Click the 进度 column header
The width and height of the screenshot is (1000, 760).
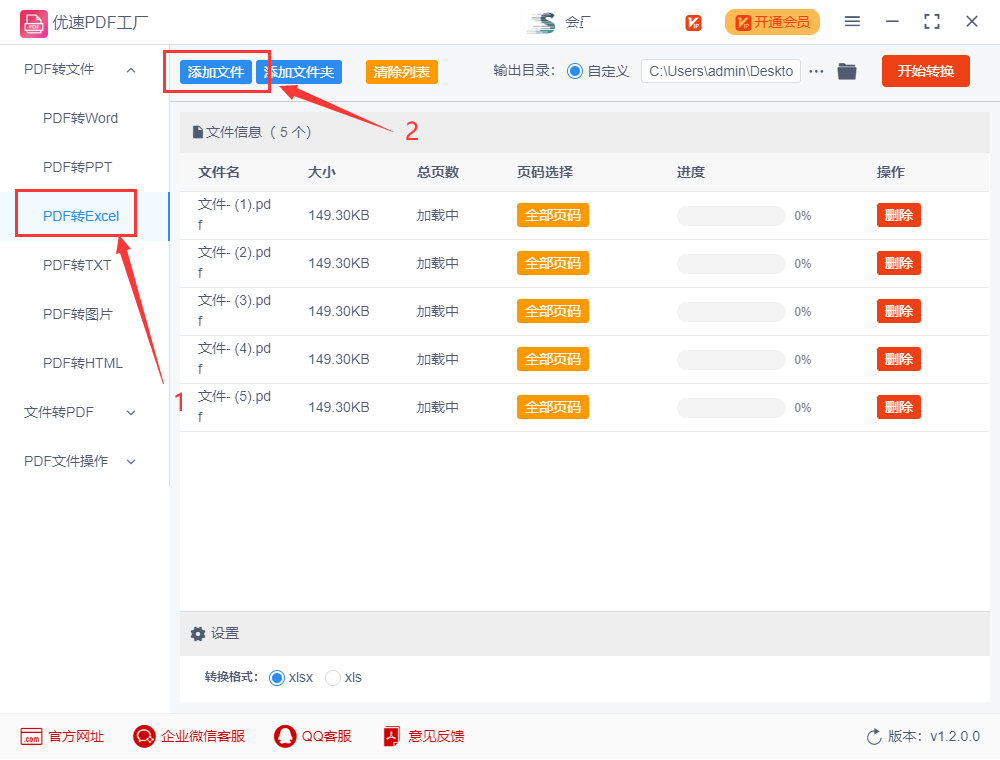pos(691,173)
